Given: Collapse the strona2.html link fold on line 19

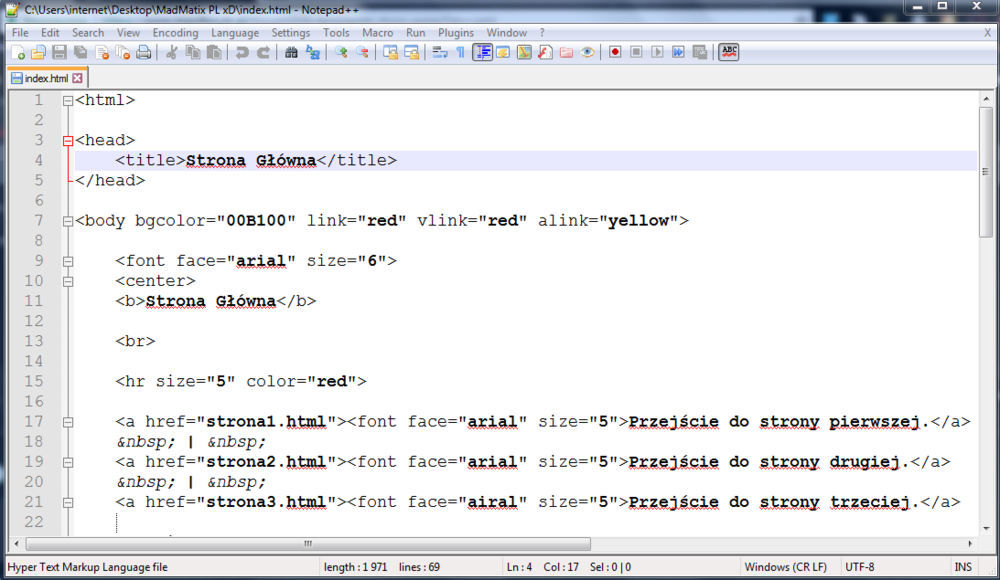Looking at the screenshot, I should point(68,463).
